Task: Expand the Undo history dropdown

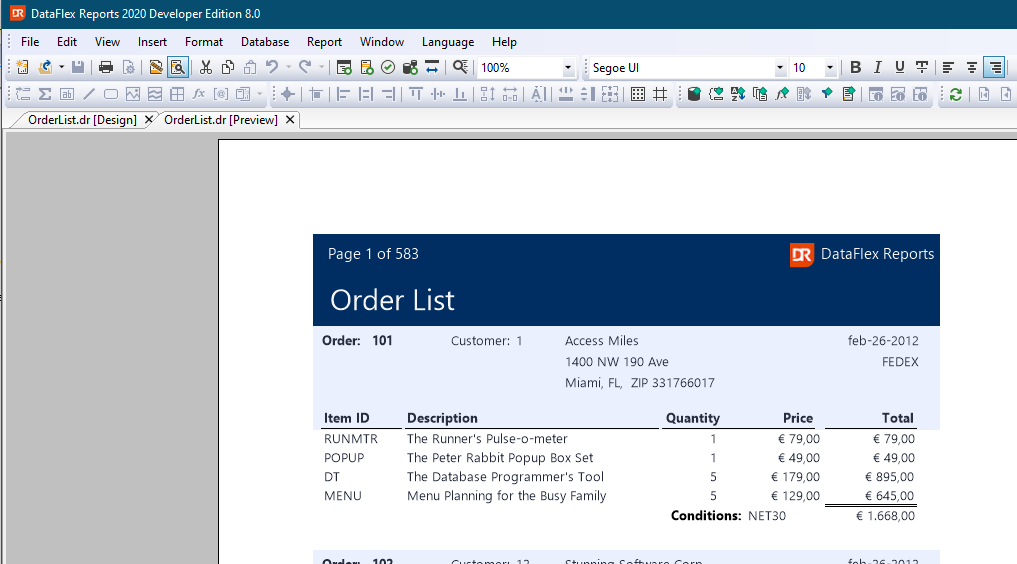Action: 289,67
